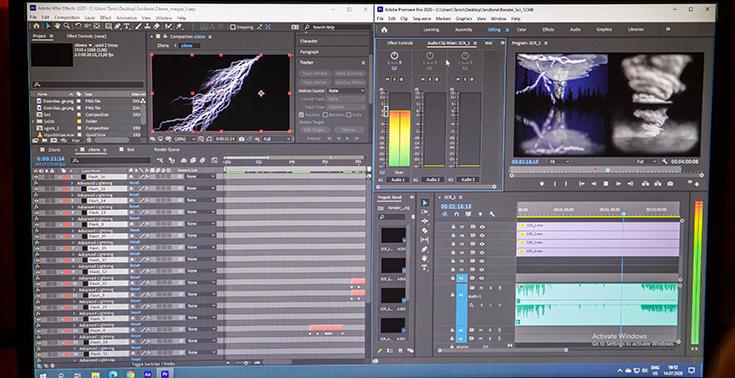735x378 pixels.
Task: Toggle lock on track holding SCR_4.mov
Action: 453,252
